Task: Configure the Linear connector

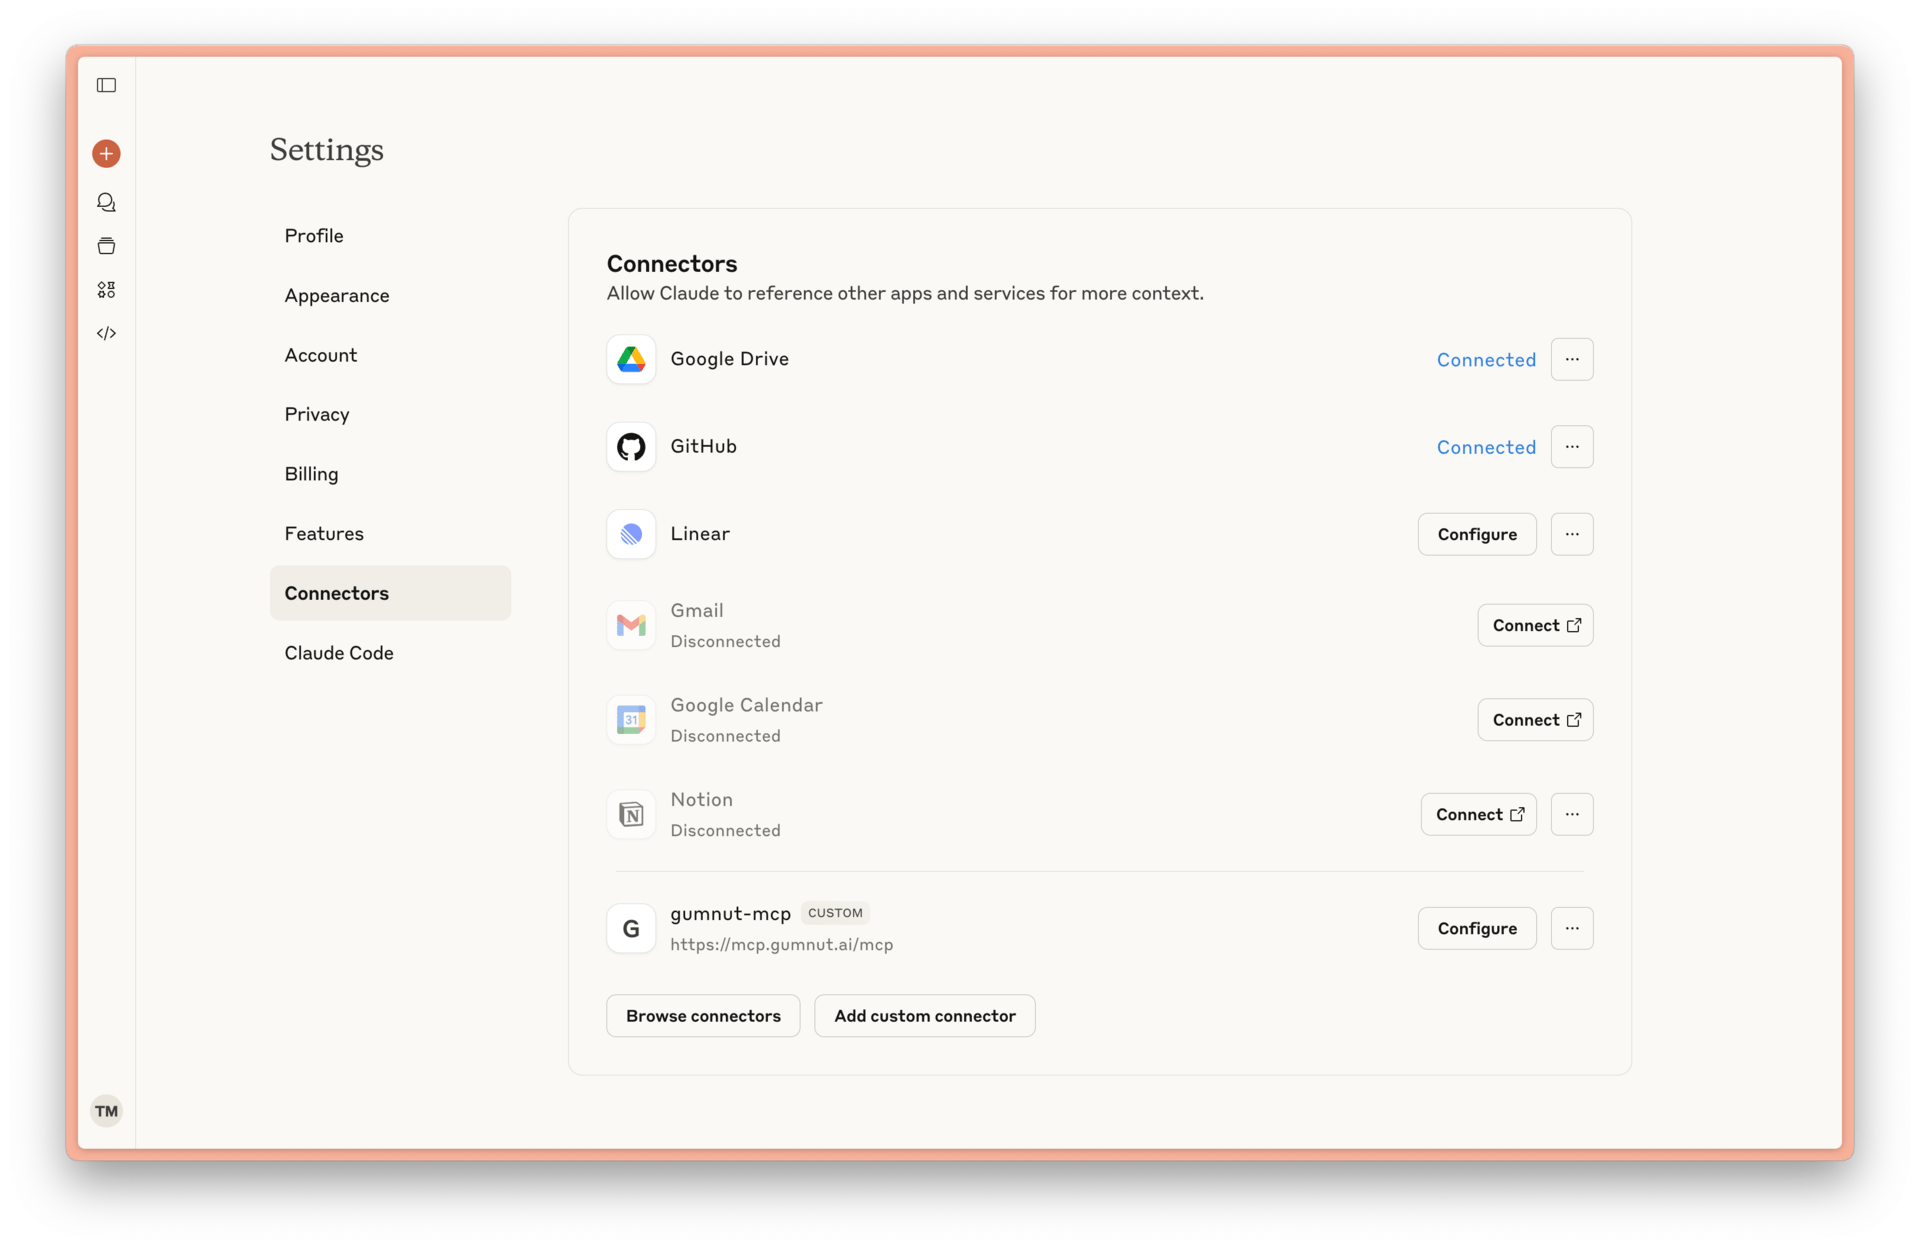Action: (x=1476, y=534)
